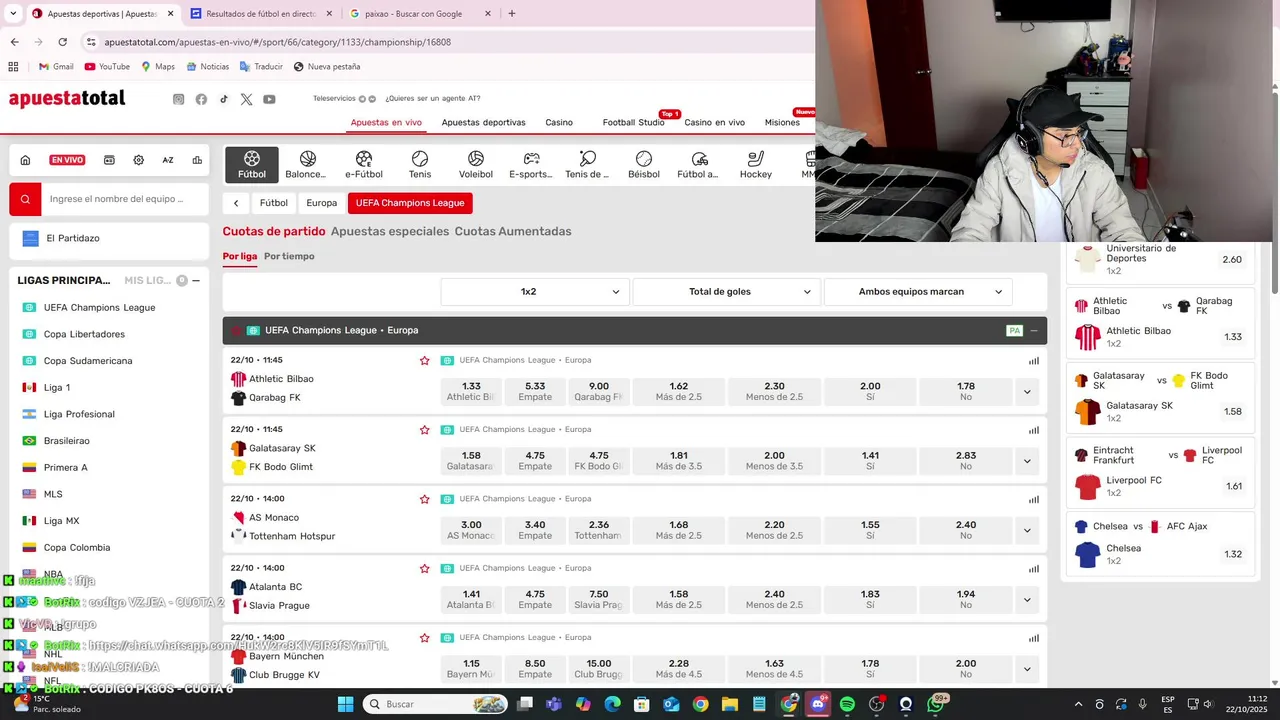The image size is (1280, 720).
Task: Click the Windows Start button
Action: [345, 704]
